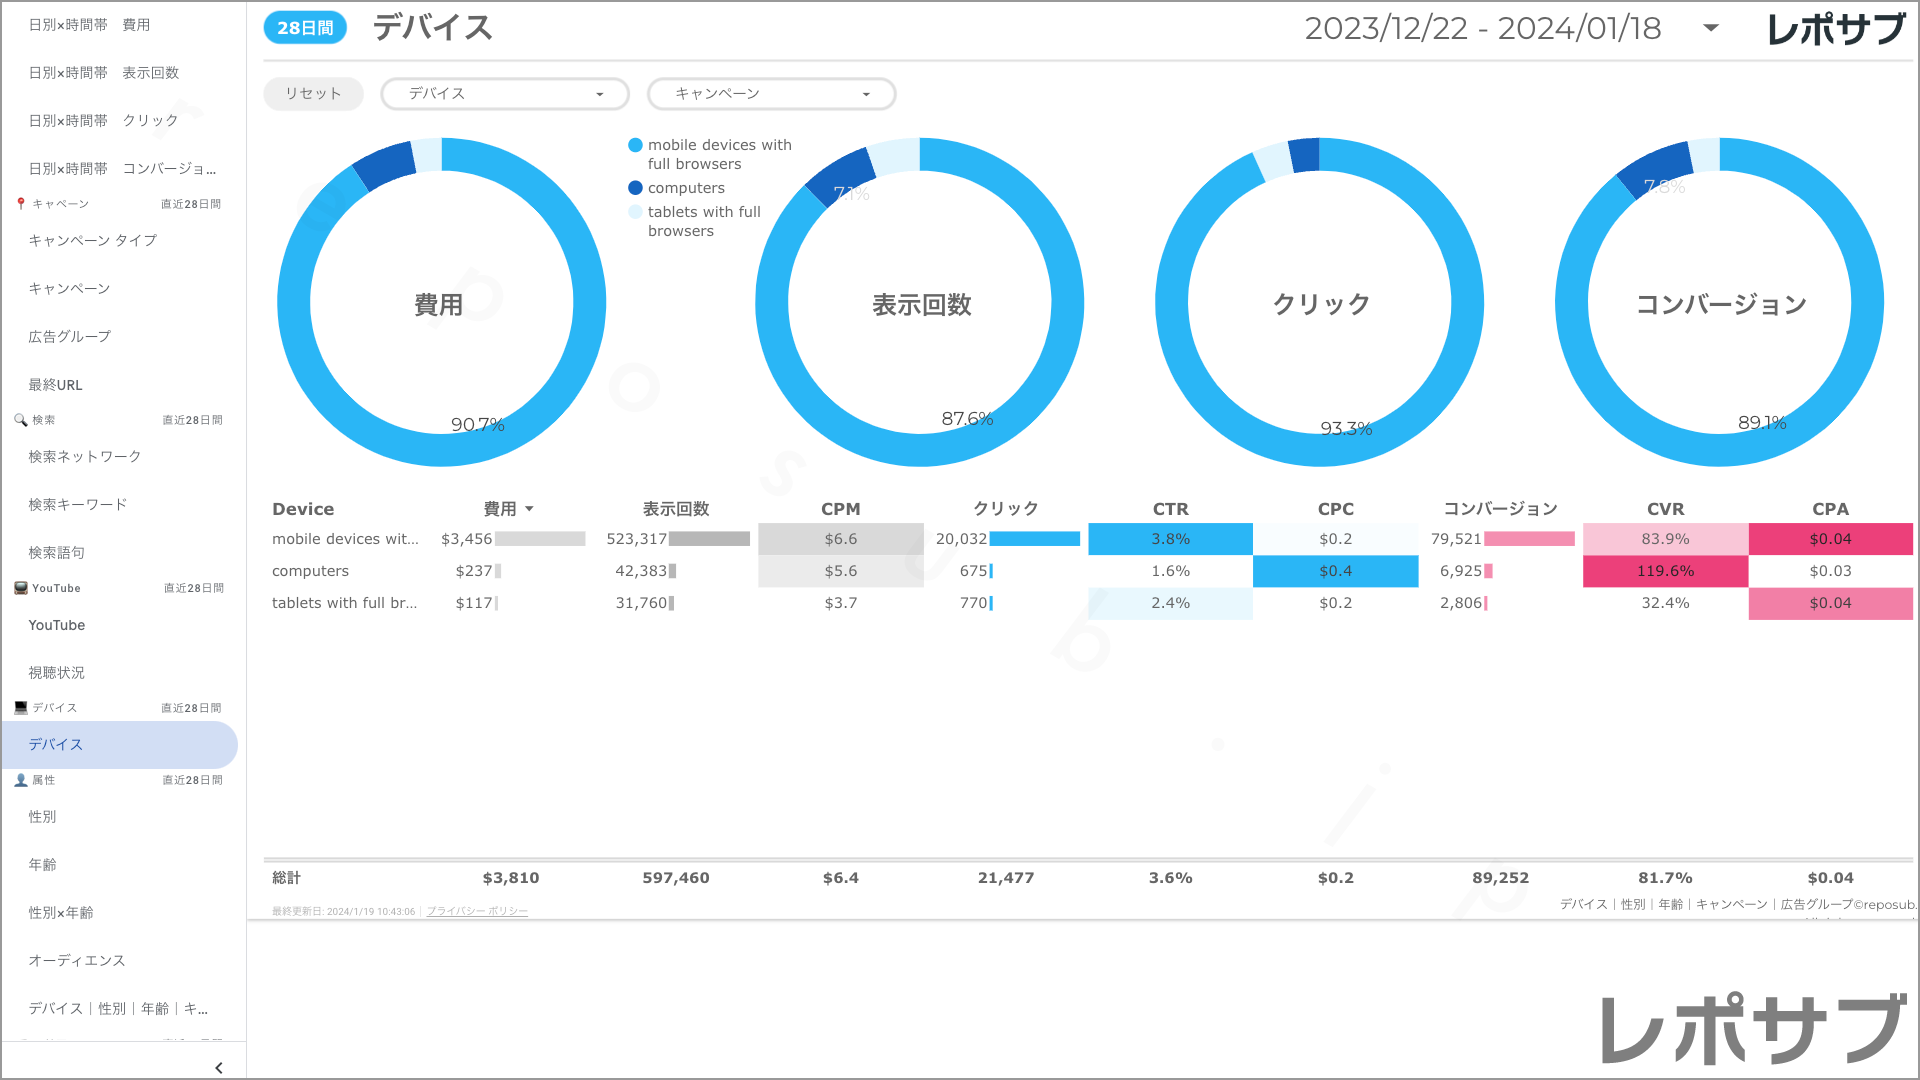Expand the date range picker arrow
Viewport: 1920px width, 1080px height.
pos(1711,28)
